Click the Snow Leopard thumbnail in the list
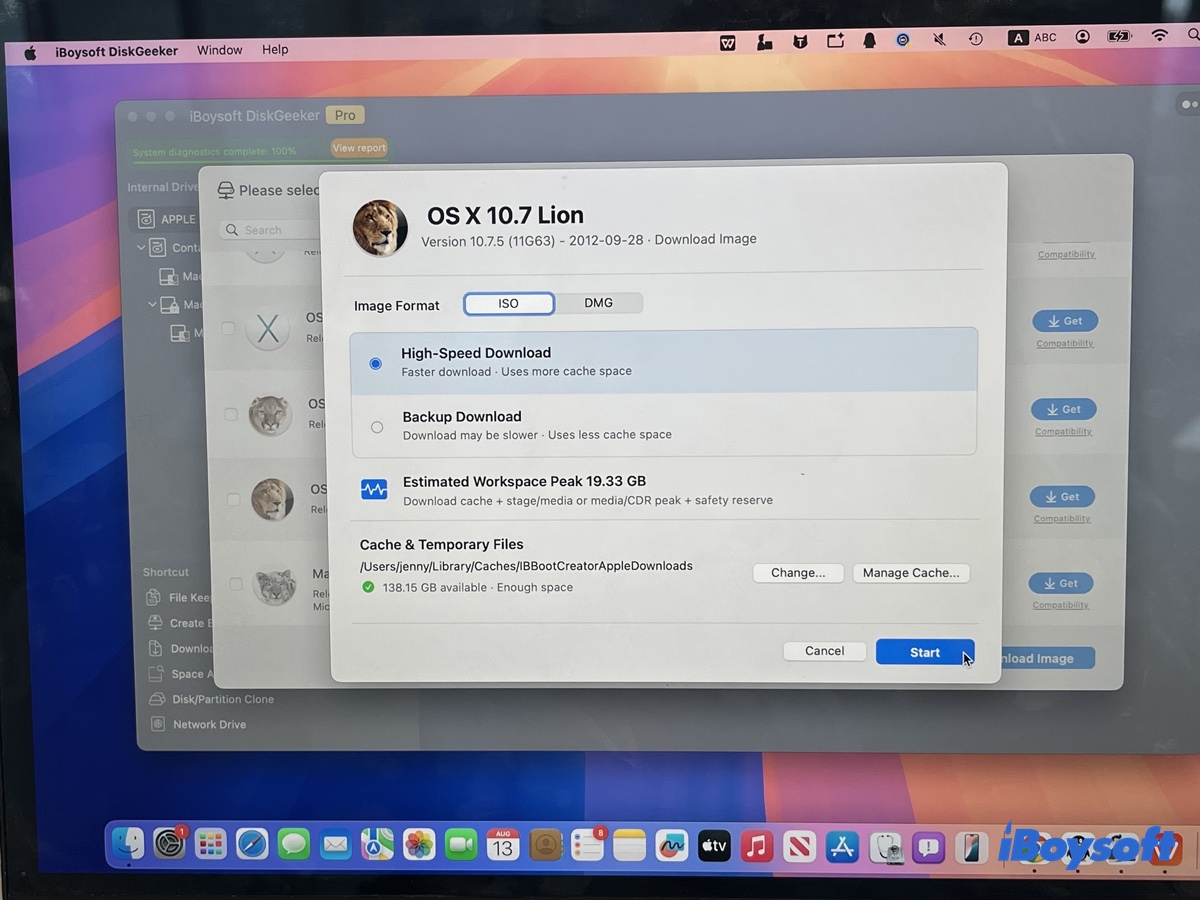Viewport: 1200px width, 900px height. (x=273, y=585)
